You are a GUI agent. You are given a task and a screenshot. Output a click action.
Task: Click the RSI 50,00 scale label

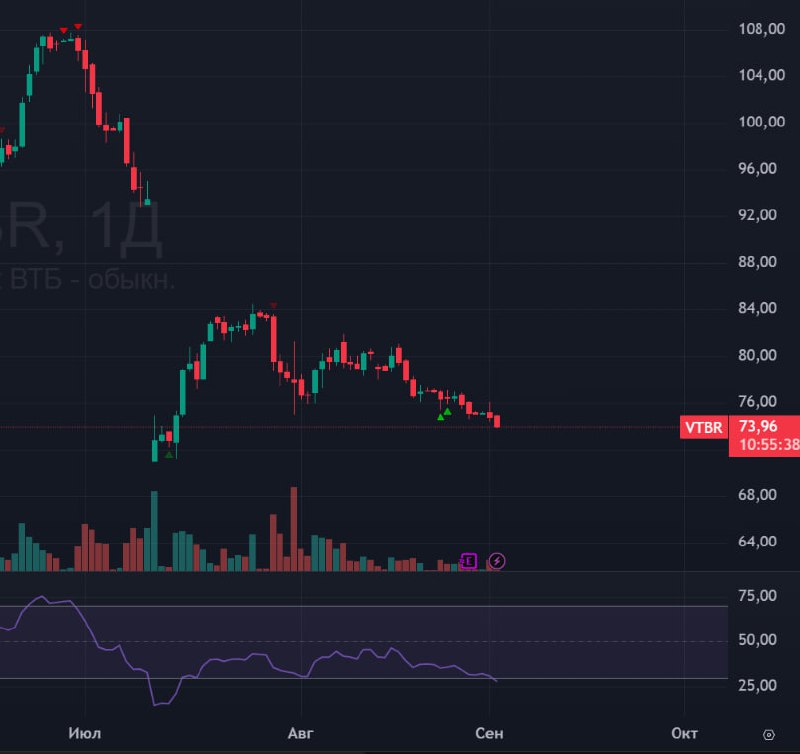[757, 640]
